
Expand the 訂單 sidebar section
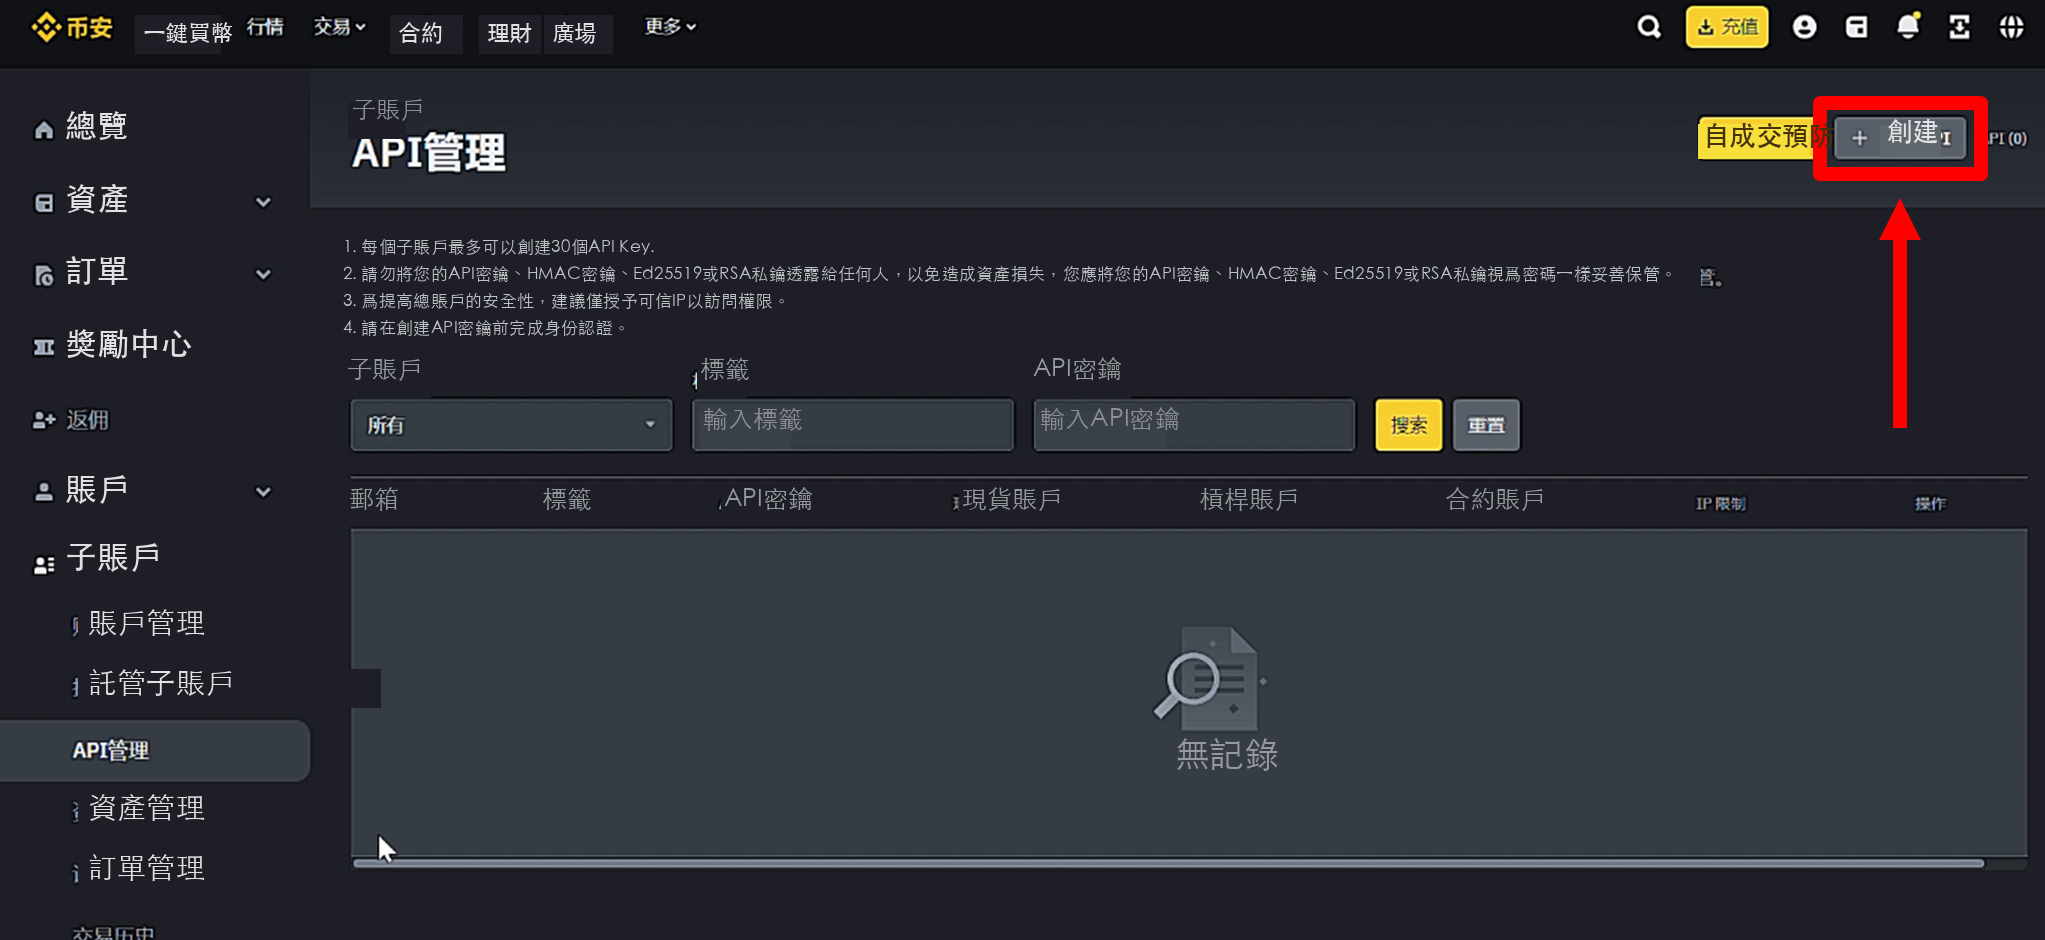pyautogui.click(x=263, y=274)
